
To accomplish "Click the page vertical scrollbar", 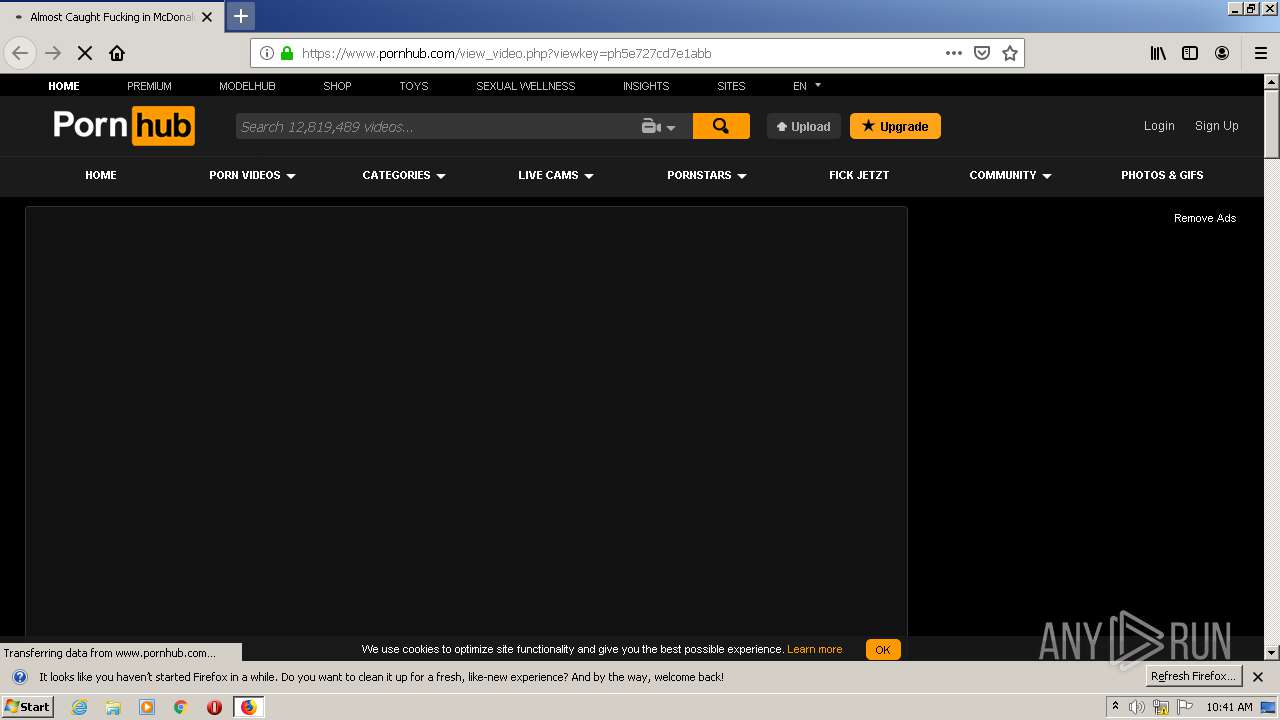I will tap(1272, 367).
